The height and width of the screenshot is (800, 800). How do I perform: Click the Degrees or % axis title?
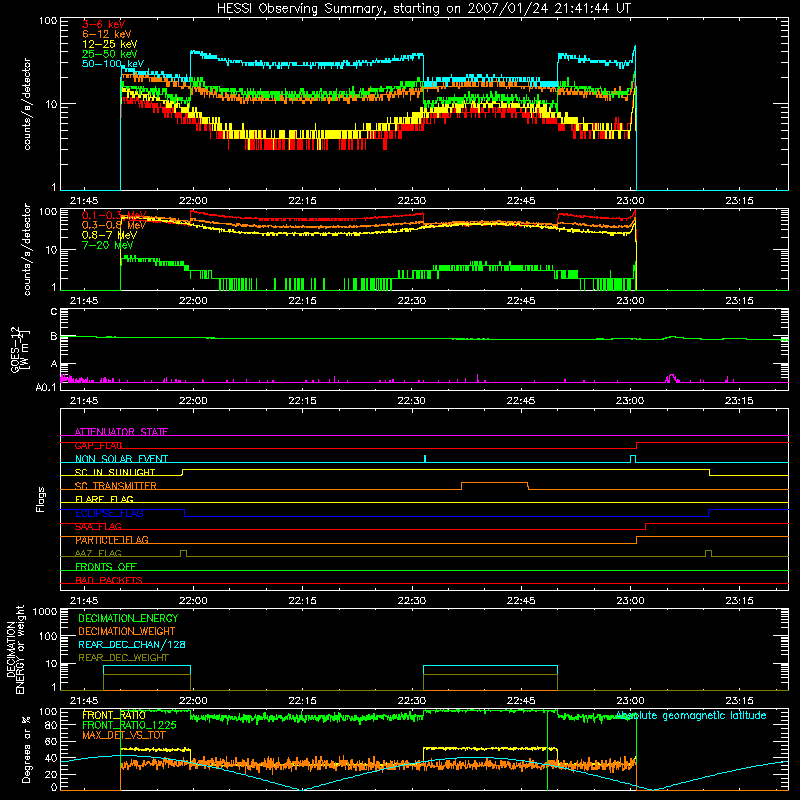tap(26, 749)
